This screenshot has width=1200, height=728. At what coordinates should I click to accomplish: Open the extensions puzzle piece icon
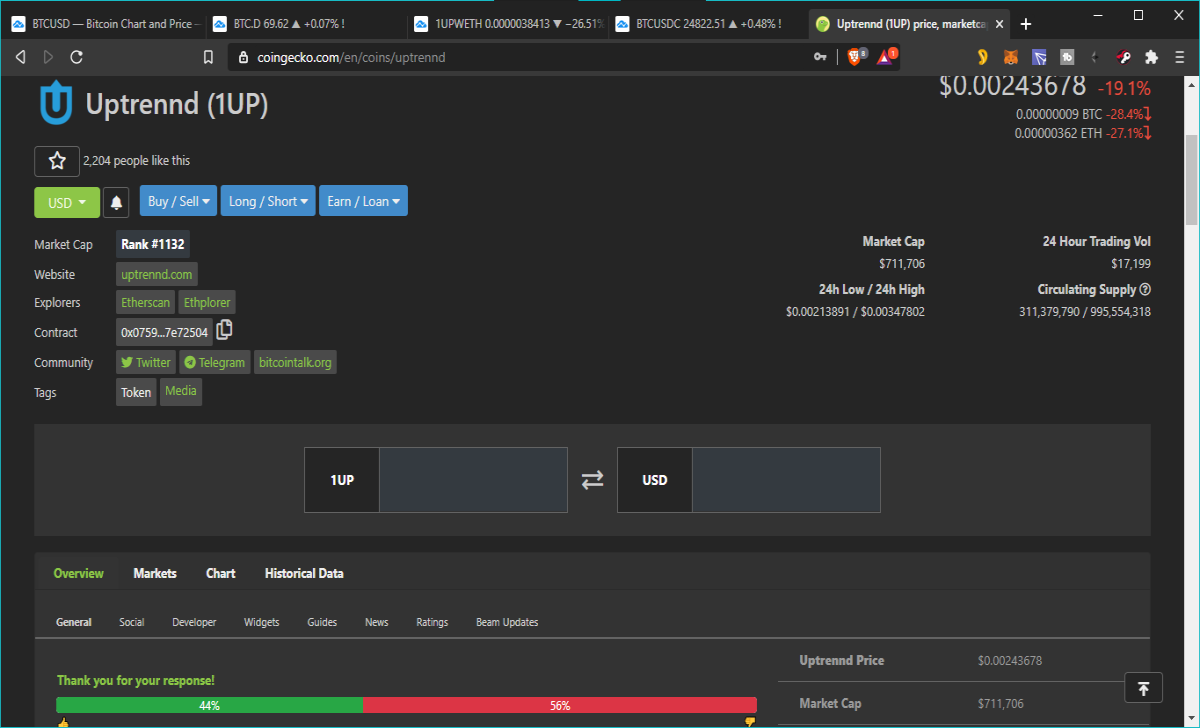1151,58
